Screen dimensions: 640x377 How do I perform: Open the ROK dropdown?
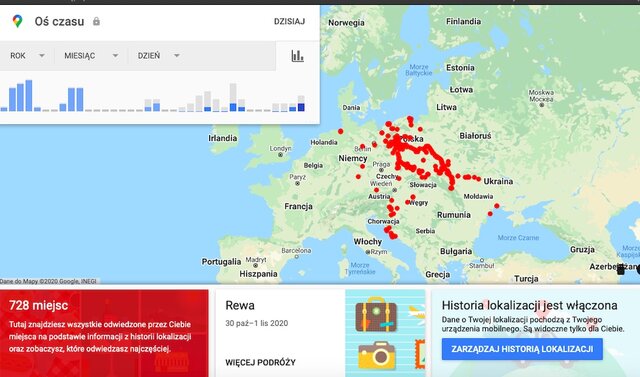pos(27,55)
